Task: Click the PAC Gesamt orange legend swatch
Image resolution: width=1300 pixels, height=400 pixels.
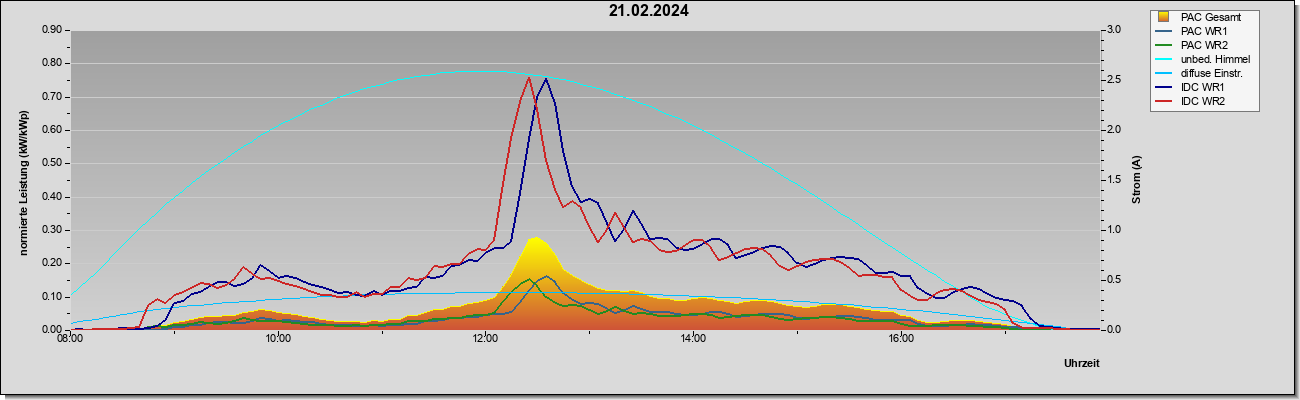Action: (1163, 17)
